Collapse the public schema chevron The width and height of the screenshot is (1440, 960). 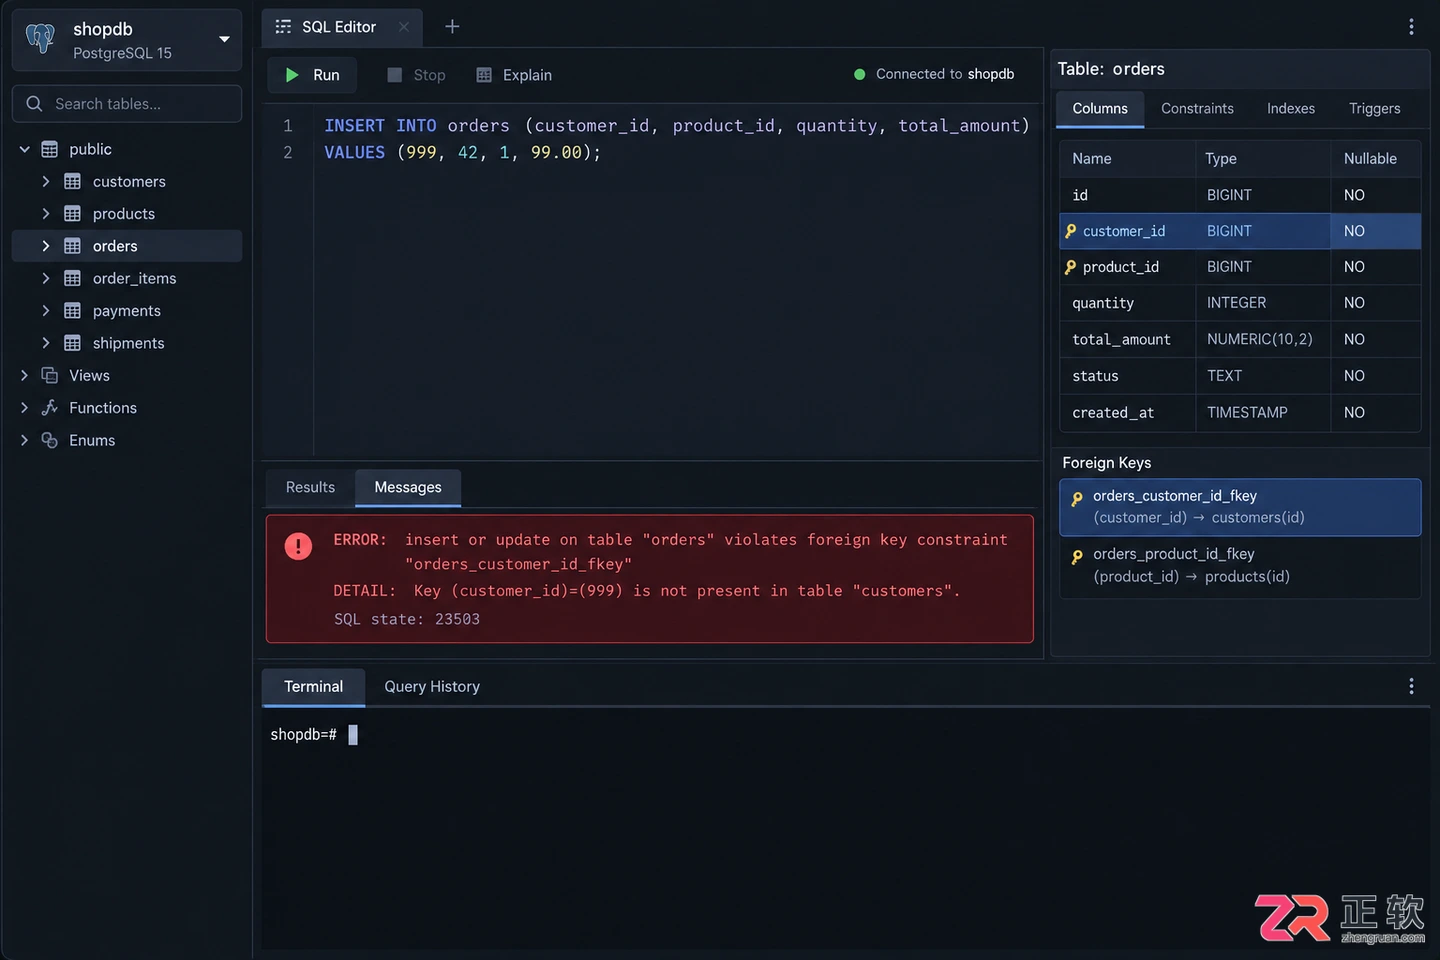25,149
